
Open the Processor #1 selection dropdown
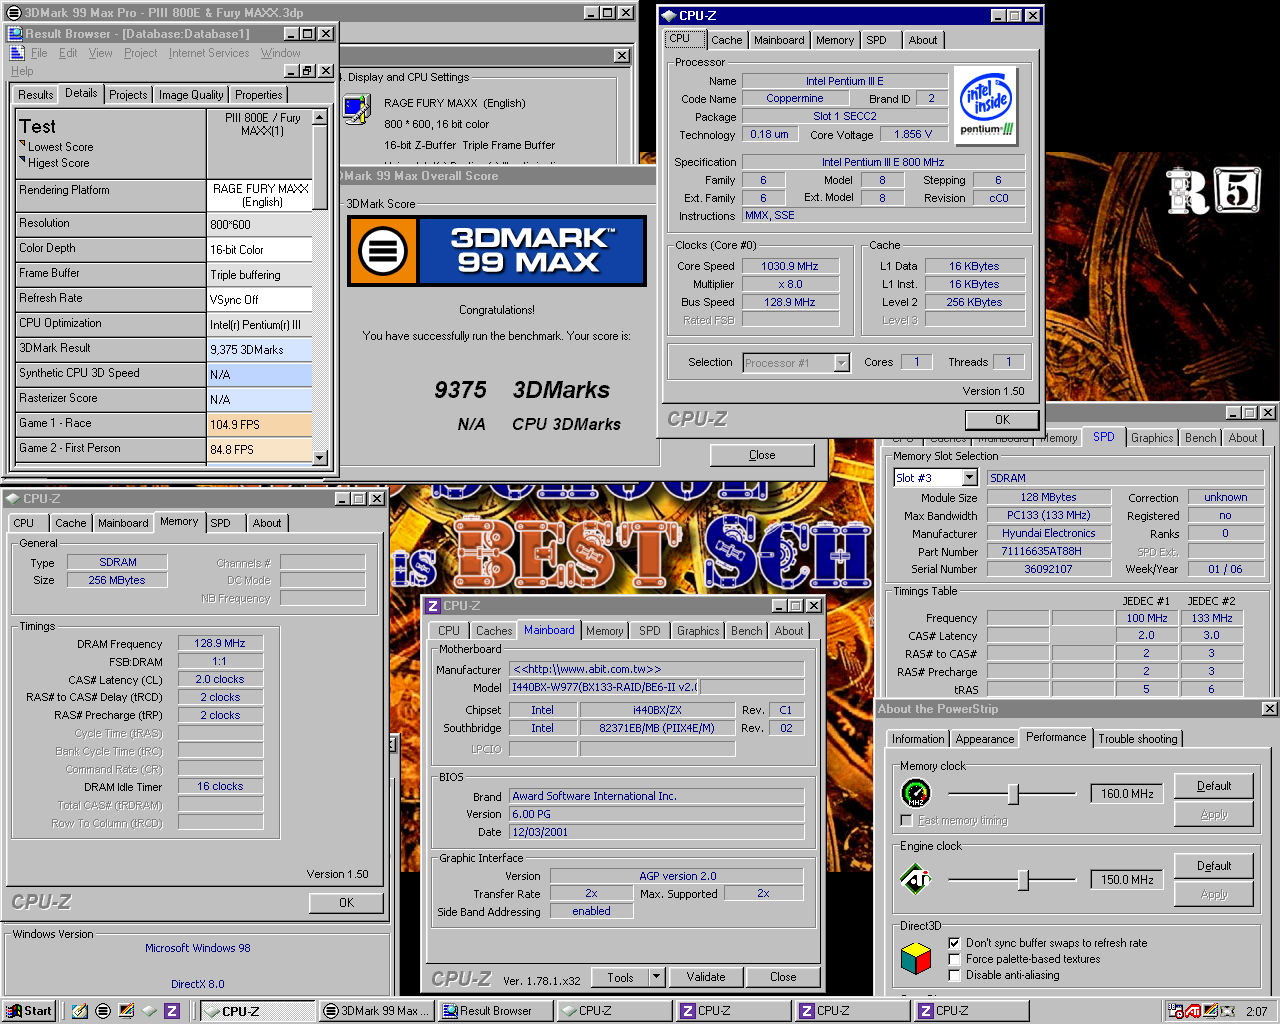pyautogui.click(x=842, y=363)
